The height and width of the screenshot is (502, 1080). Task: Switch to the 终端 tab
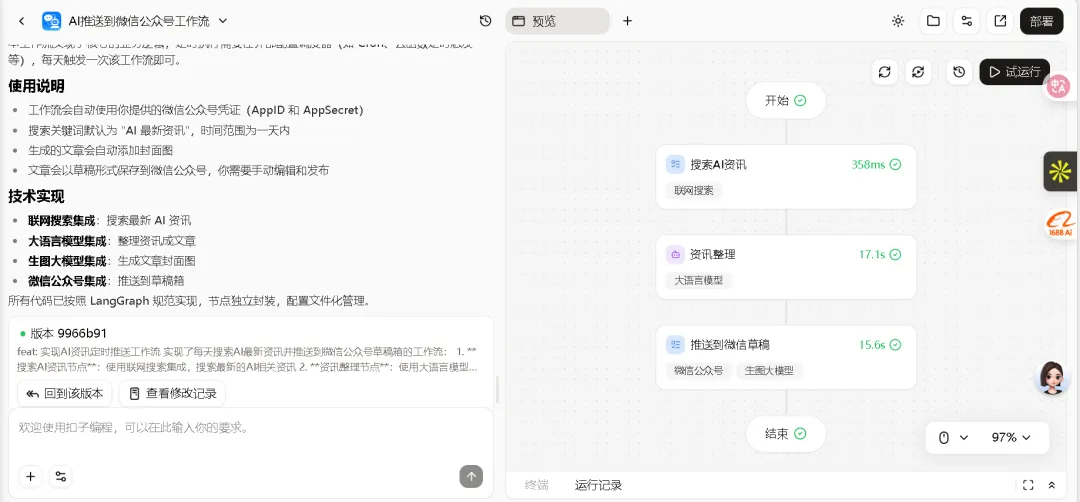click(x=537, y=485)
